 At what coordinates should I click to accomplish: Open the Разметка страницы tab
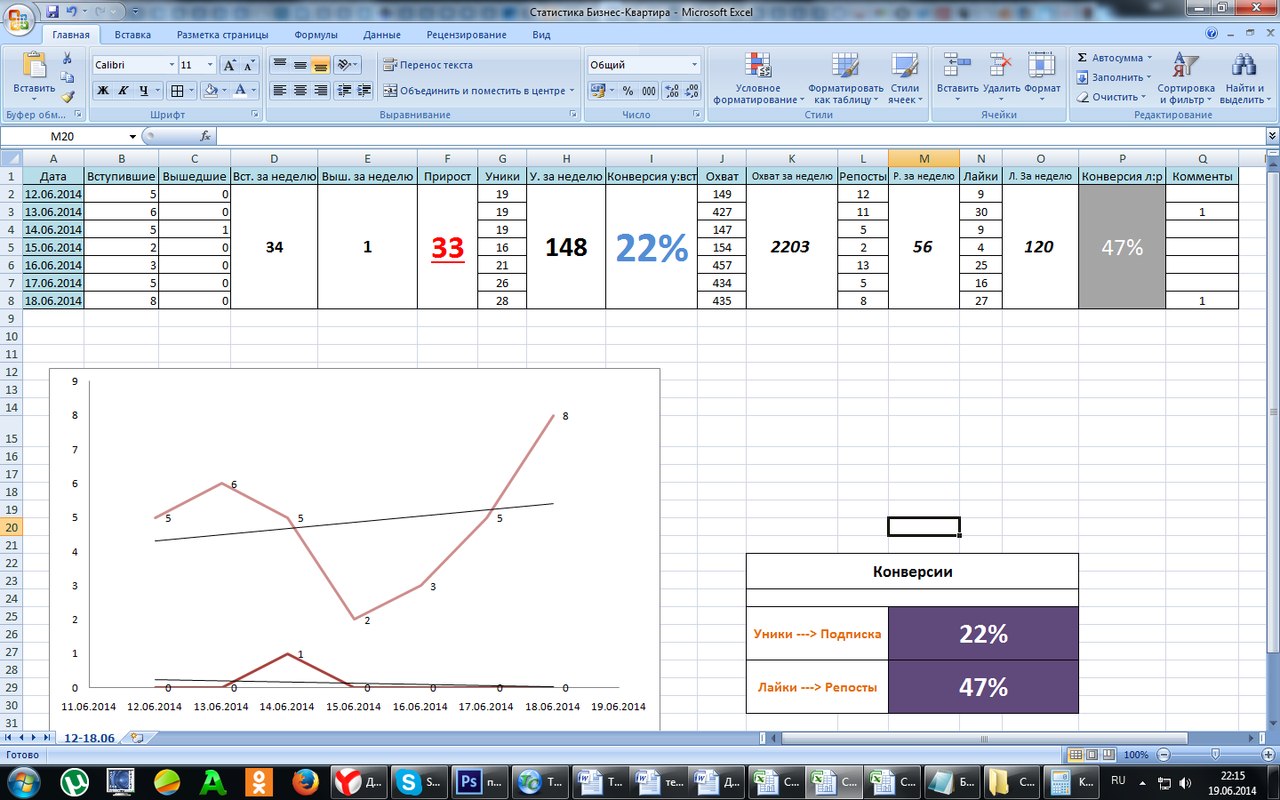tap(222, 34)
